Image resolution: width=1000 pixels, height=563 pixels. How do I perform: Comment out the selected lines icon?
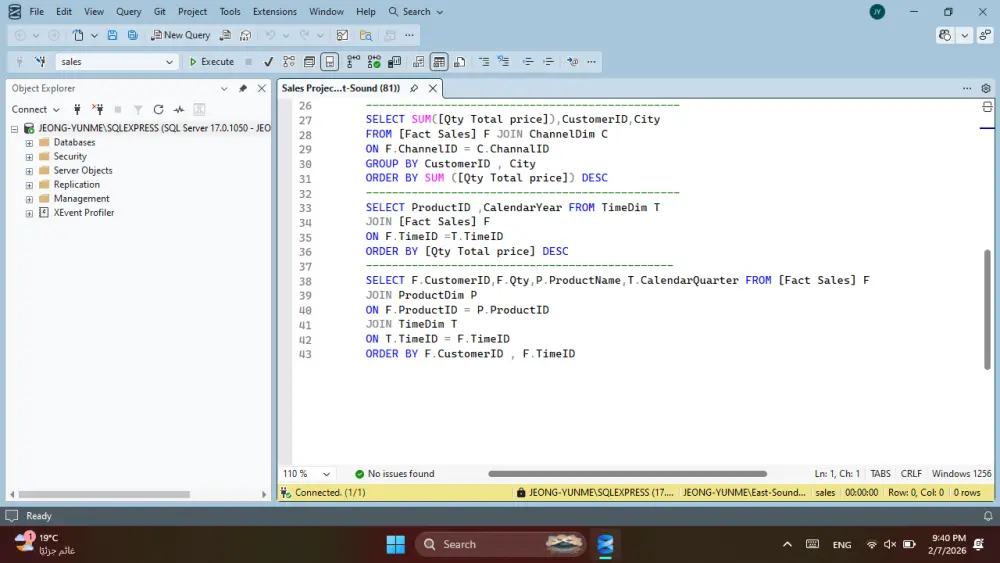484,62
